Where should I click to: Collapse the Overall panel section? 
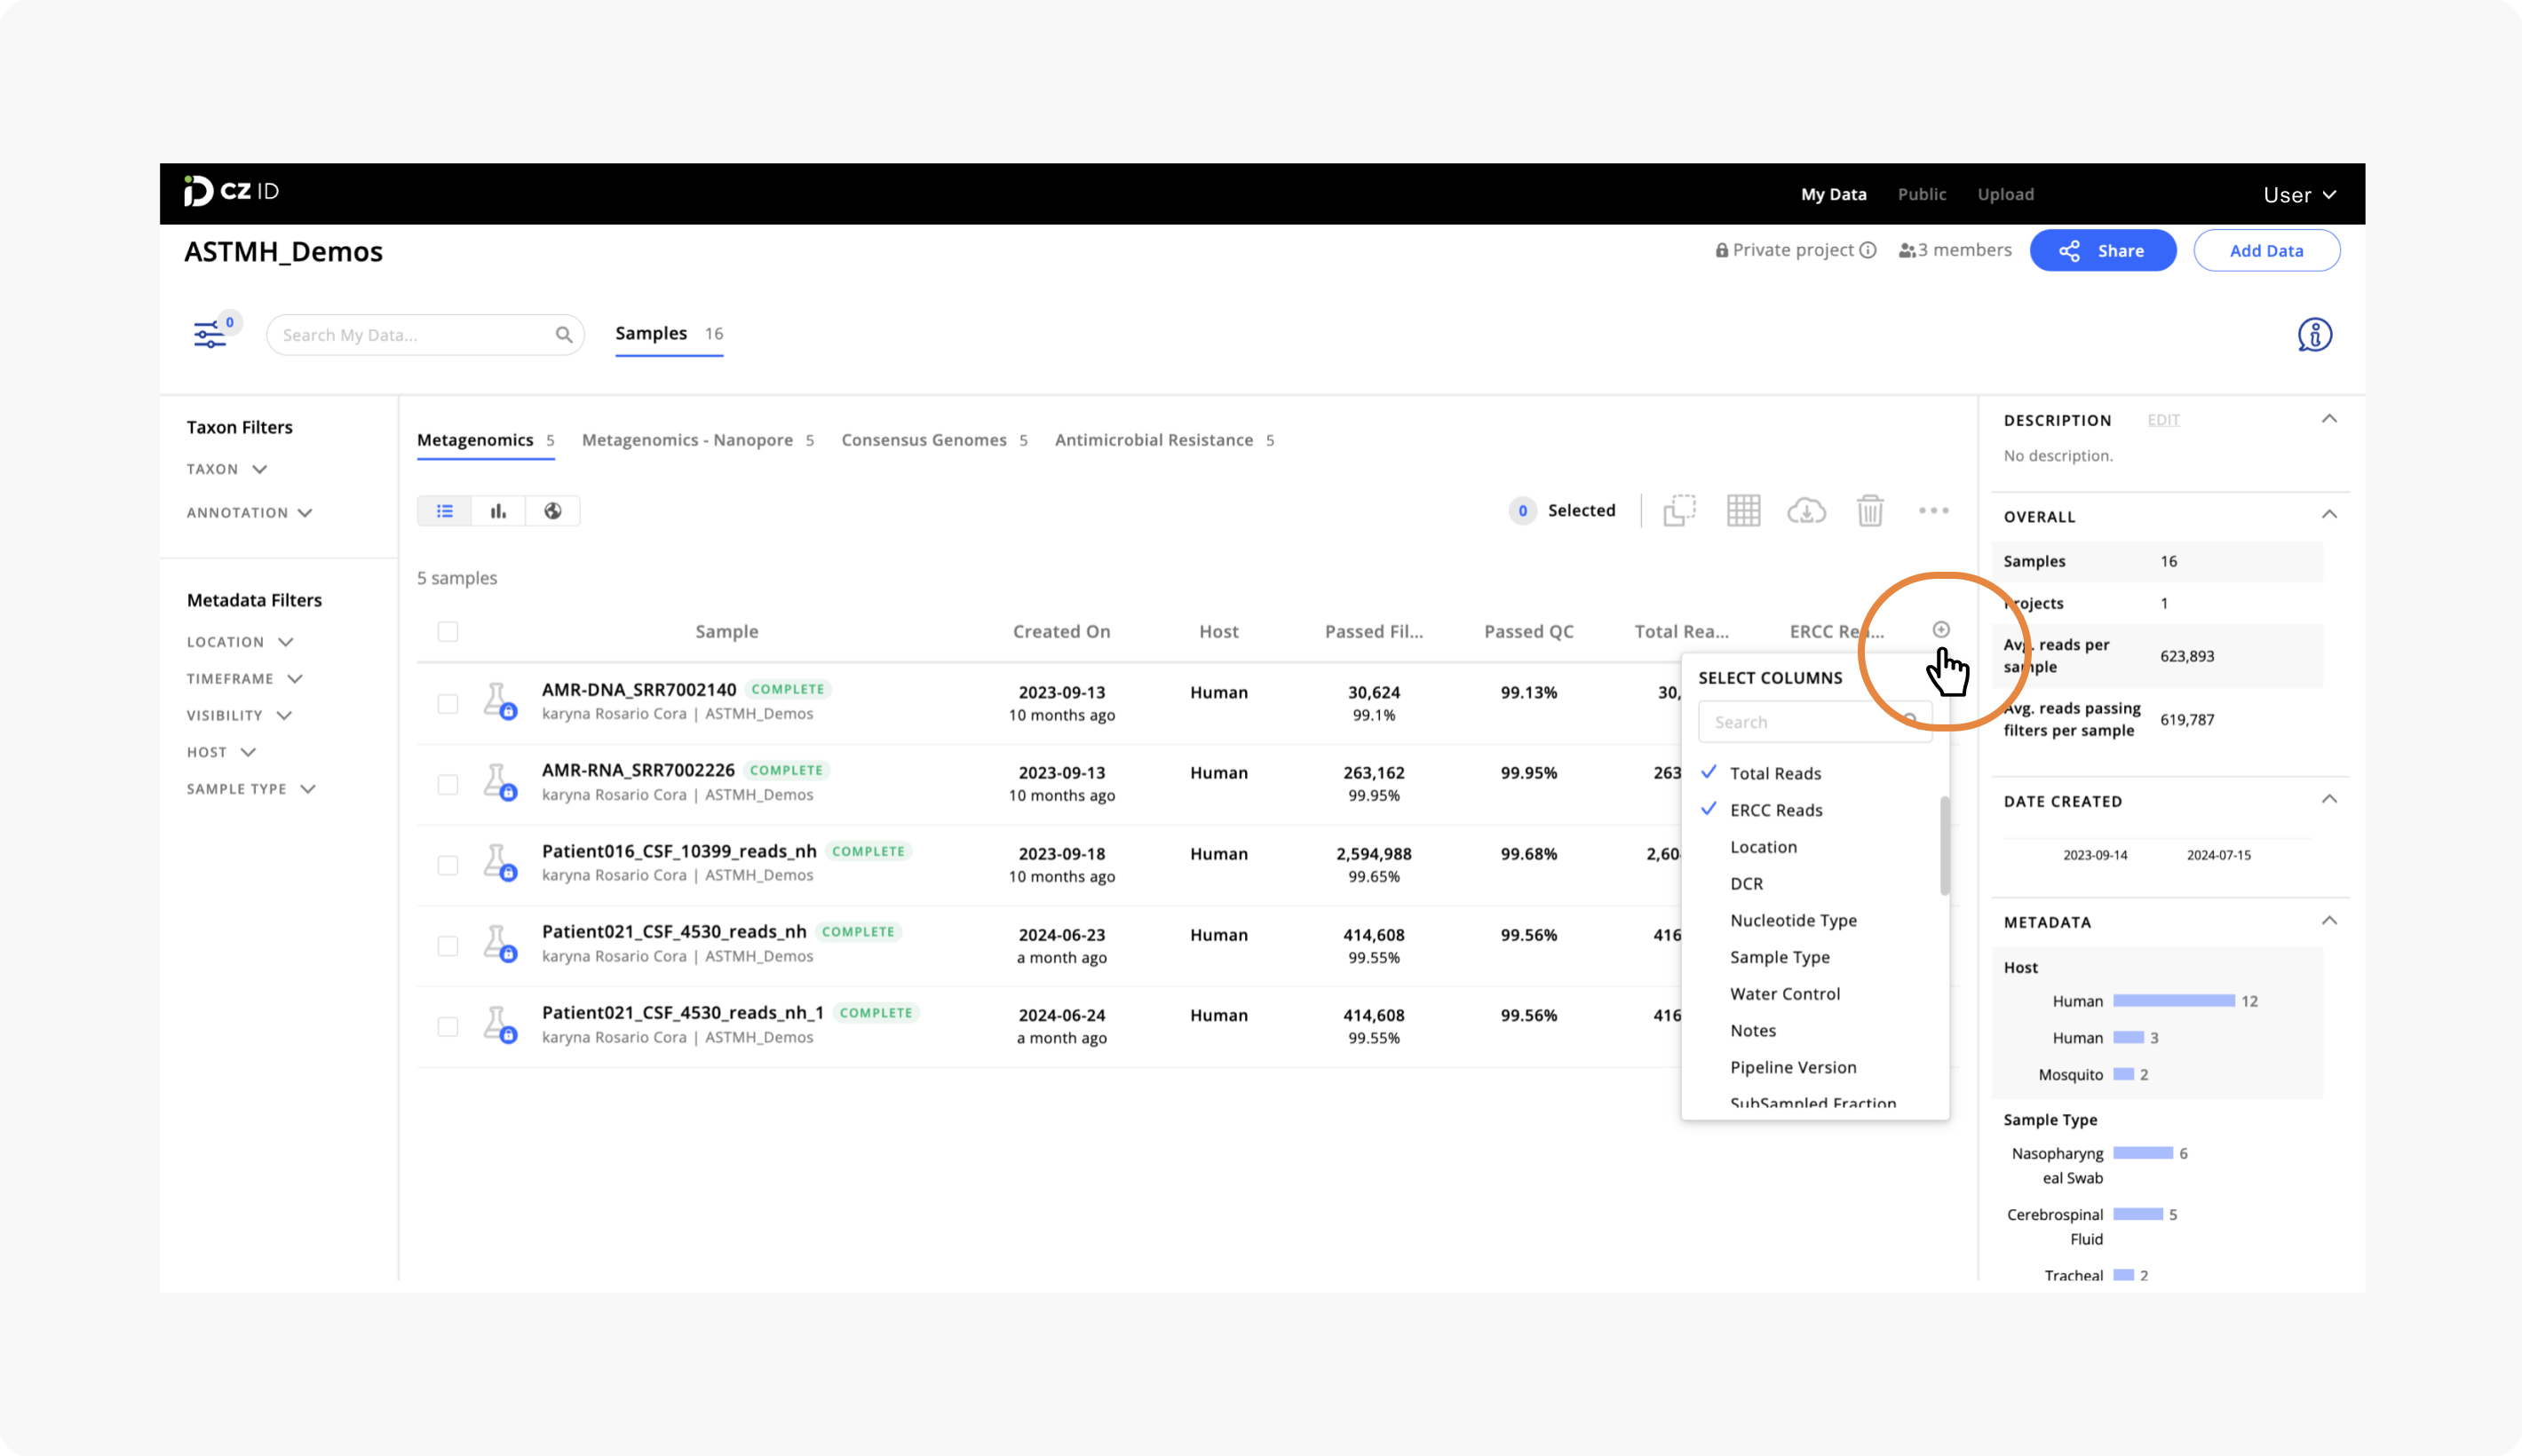[x=2331, y=515]
